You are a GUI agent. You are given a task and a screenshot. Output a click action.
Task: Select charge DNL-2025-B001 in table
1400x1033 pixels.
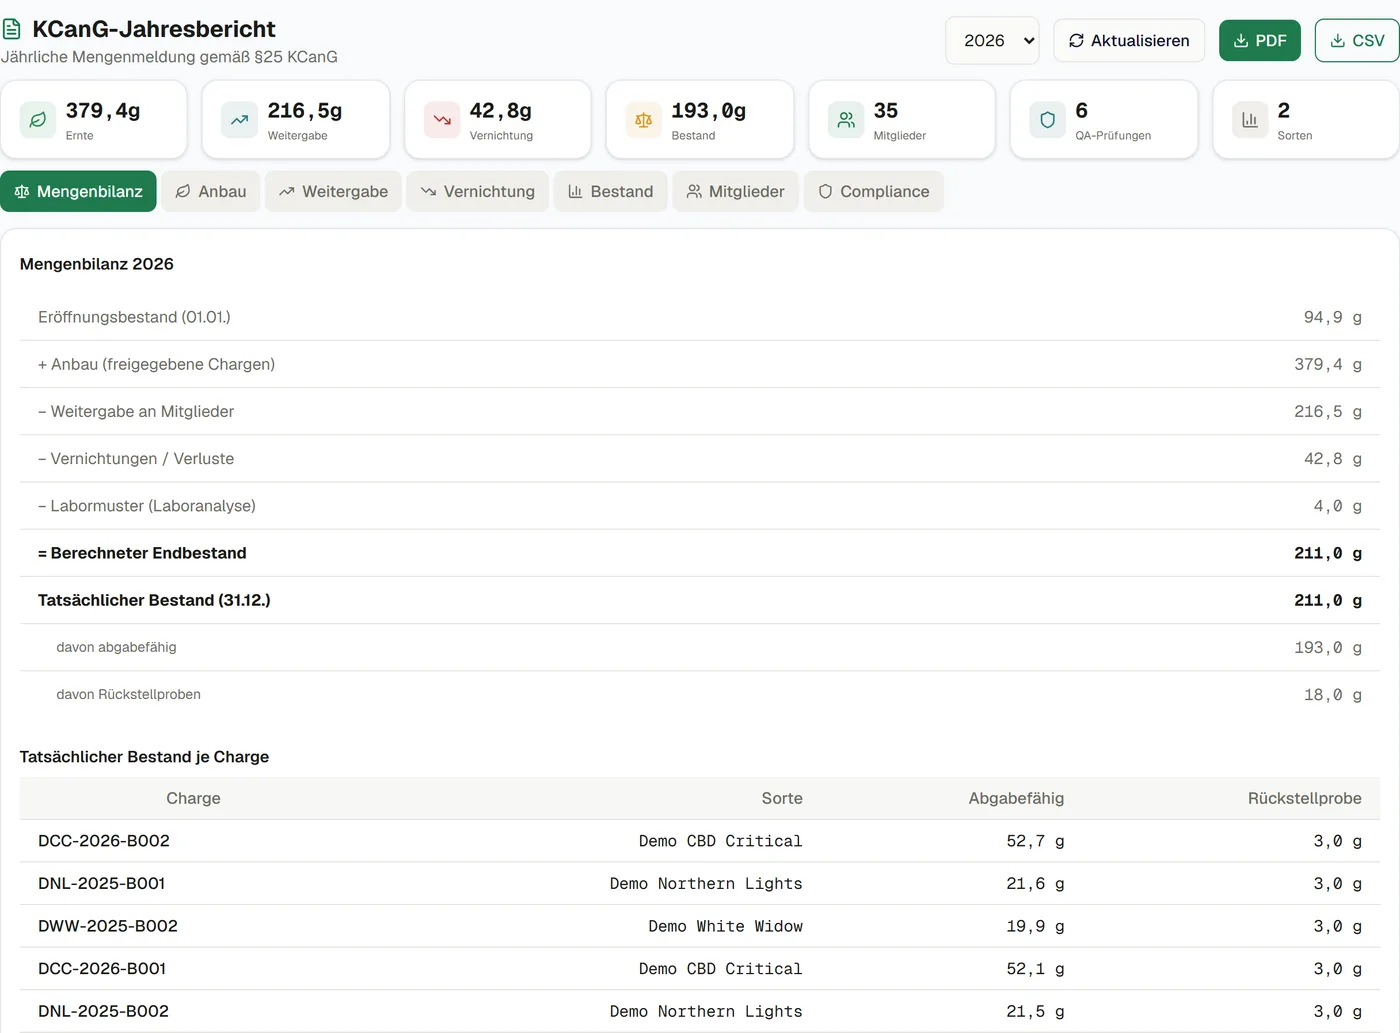[x=102, y=883]
